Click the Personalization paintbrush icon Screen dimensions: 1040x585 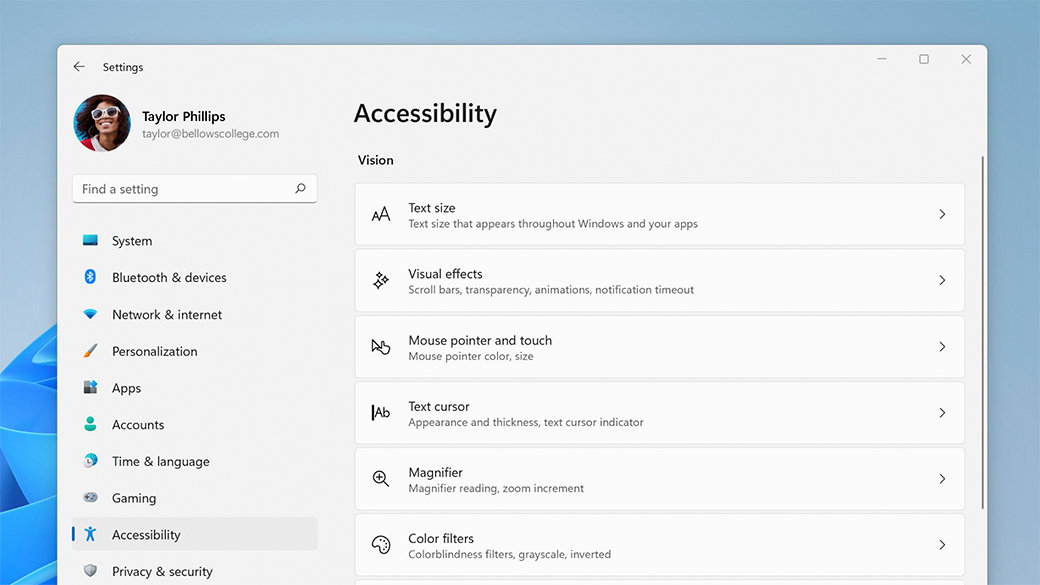[90, 350]
